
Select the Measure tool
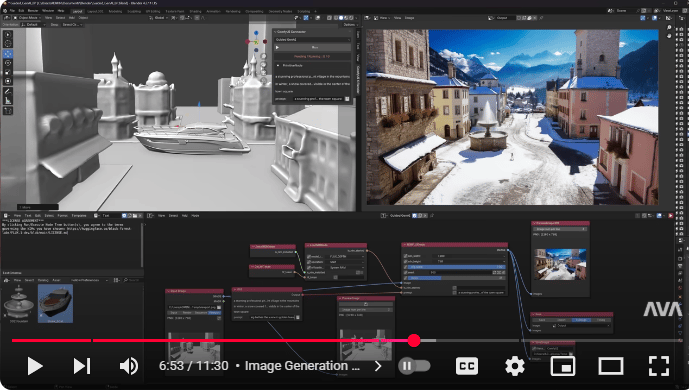8,101
